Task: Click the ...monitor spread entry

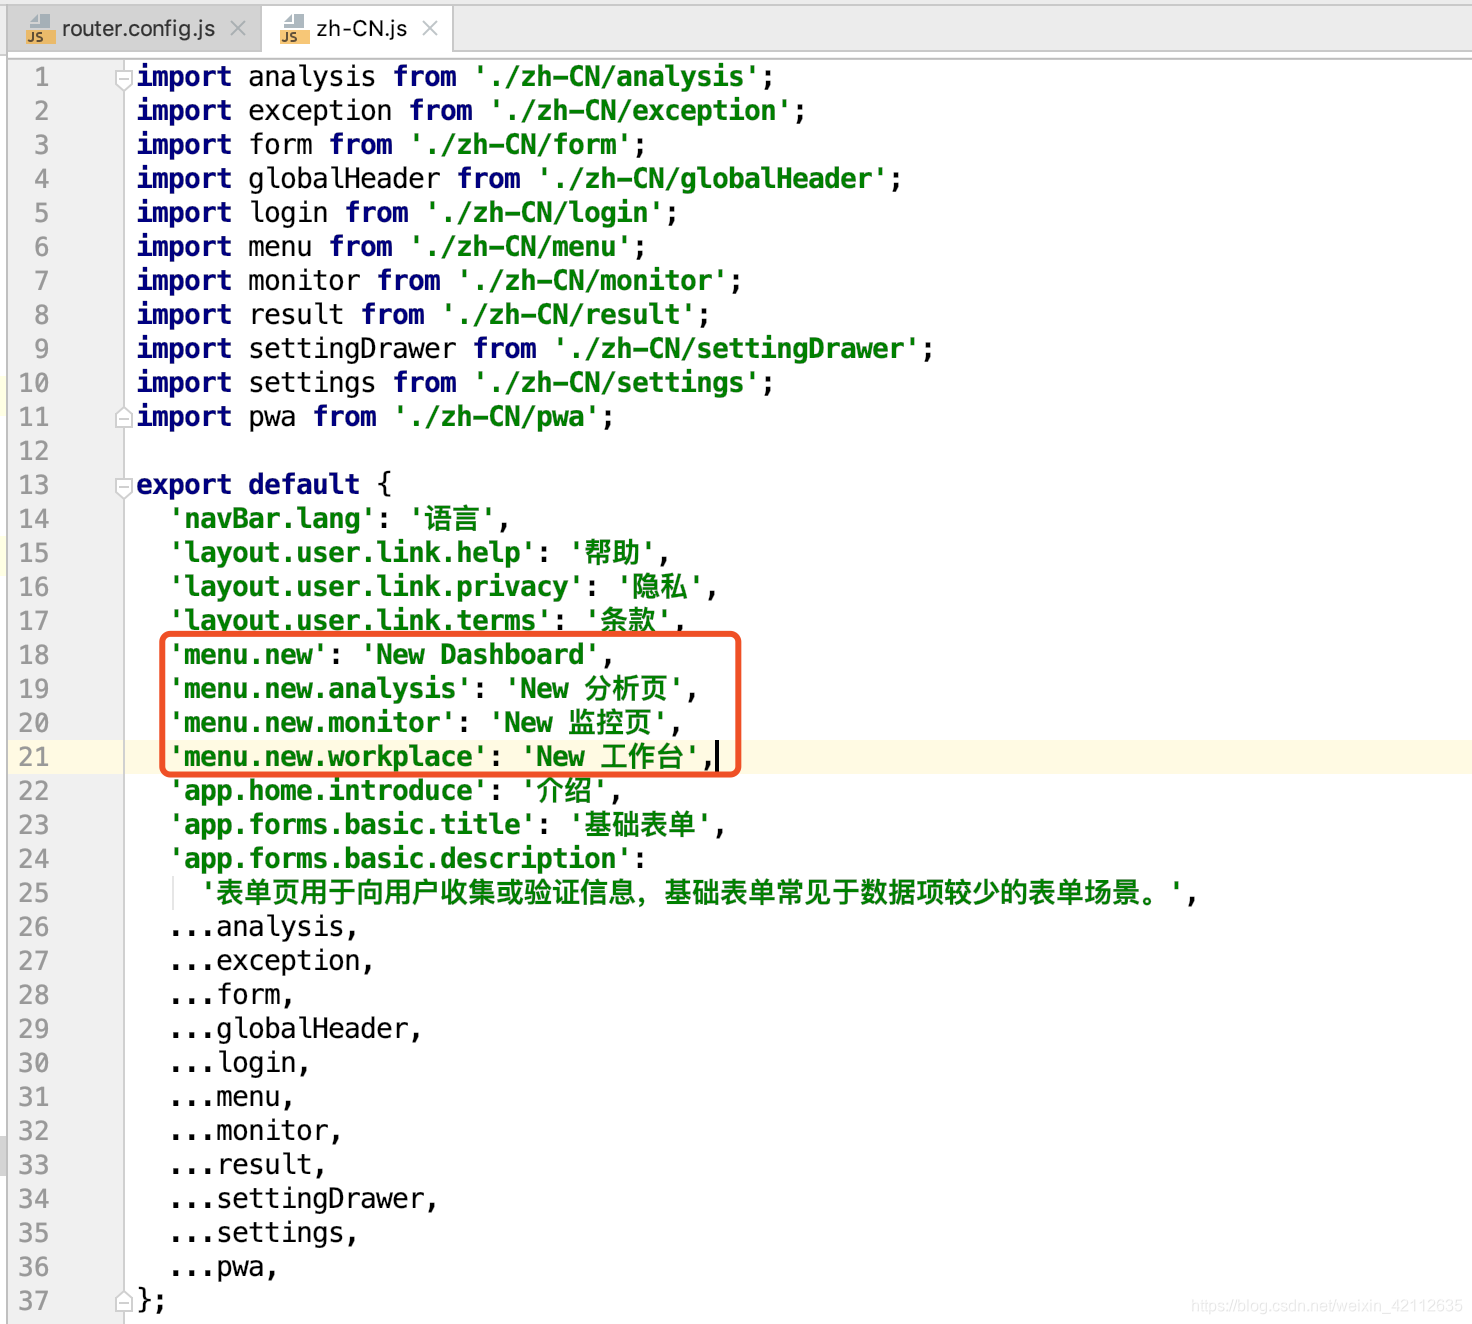Action: pos(248,1131)
